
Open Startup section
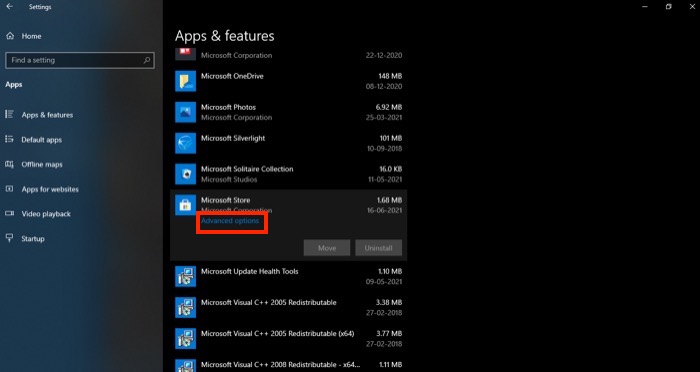click(x=33, y=238)
